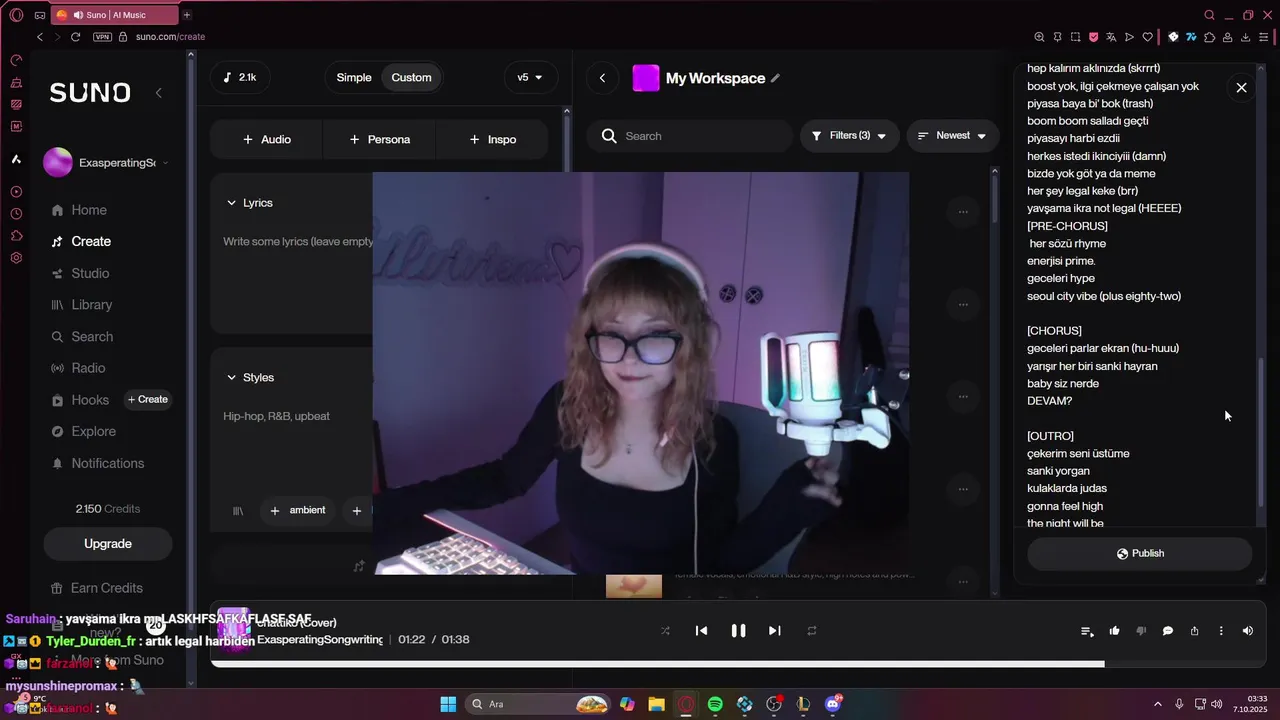
Task: Close the lyrics side panel
Action: tap(1241, 88)
